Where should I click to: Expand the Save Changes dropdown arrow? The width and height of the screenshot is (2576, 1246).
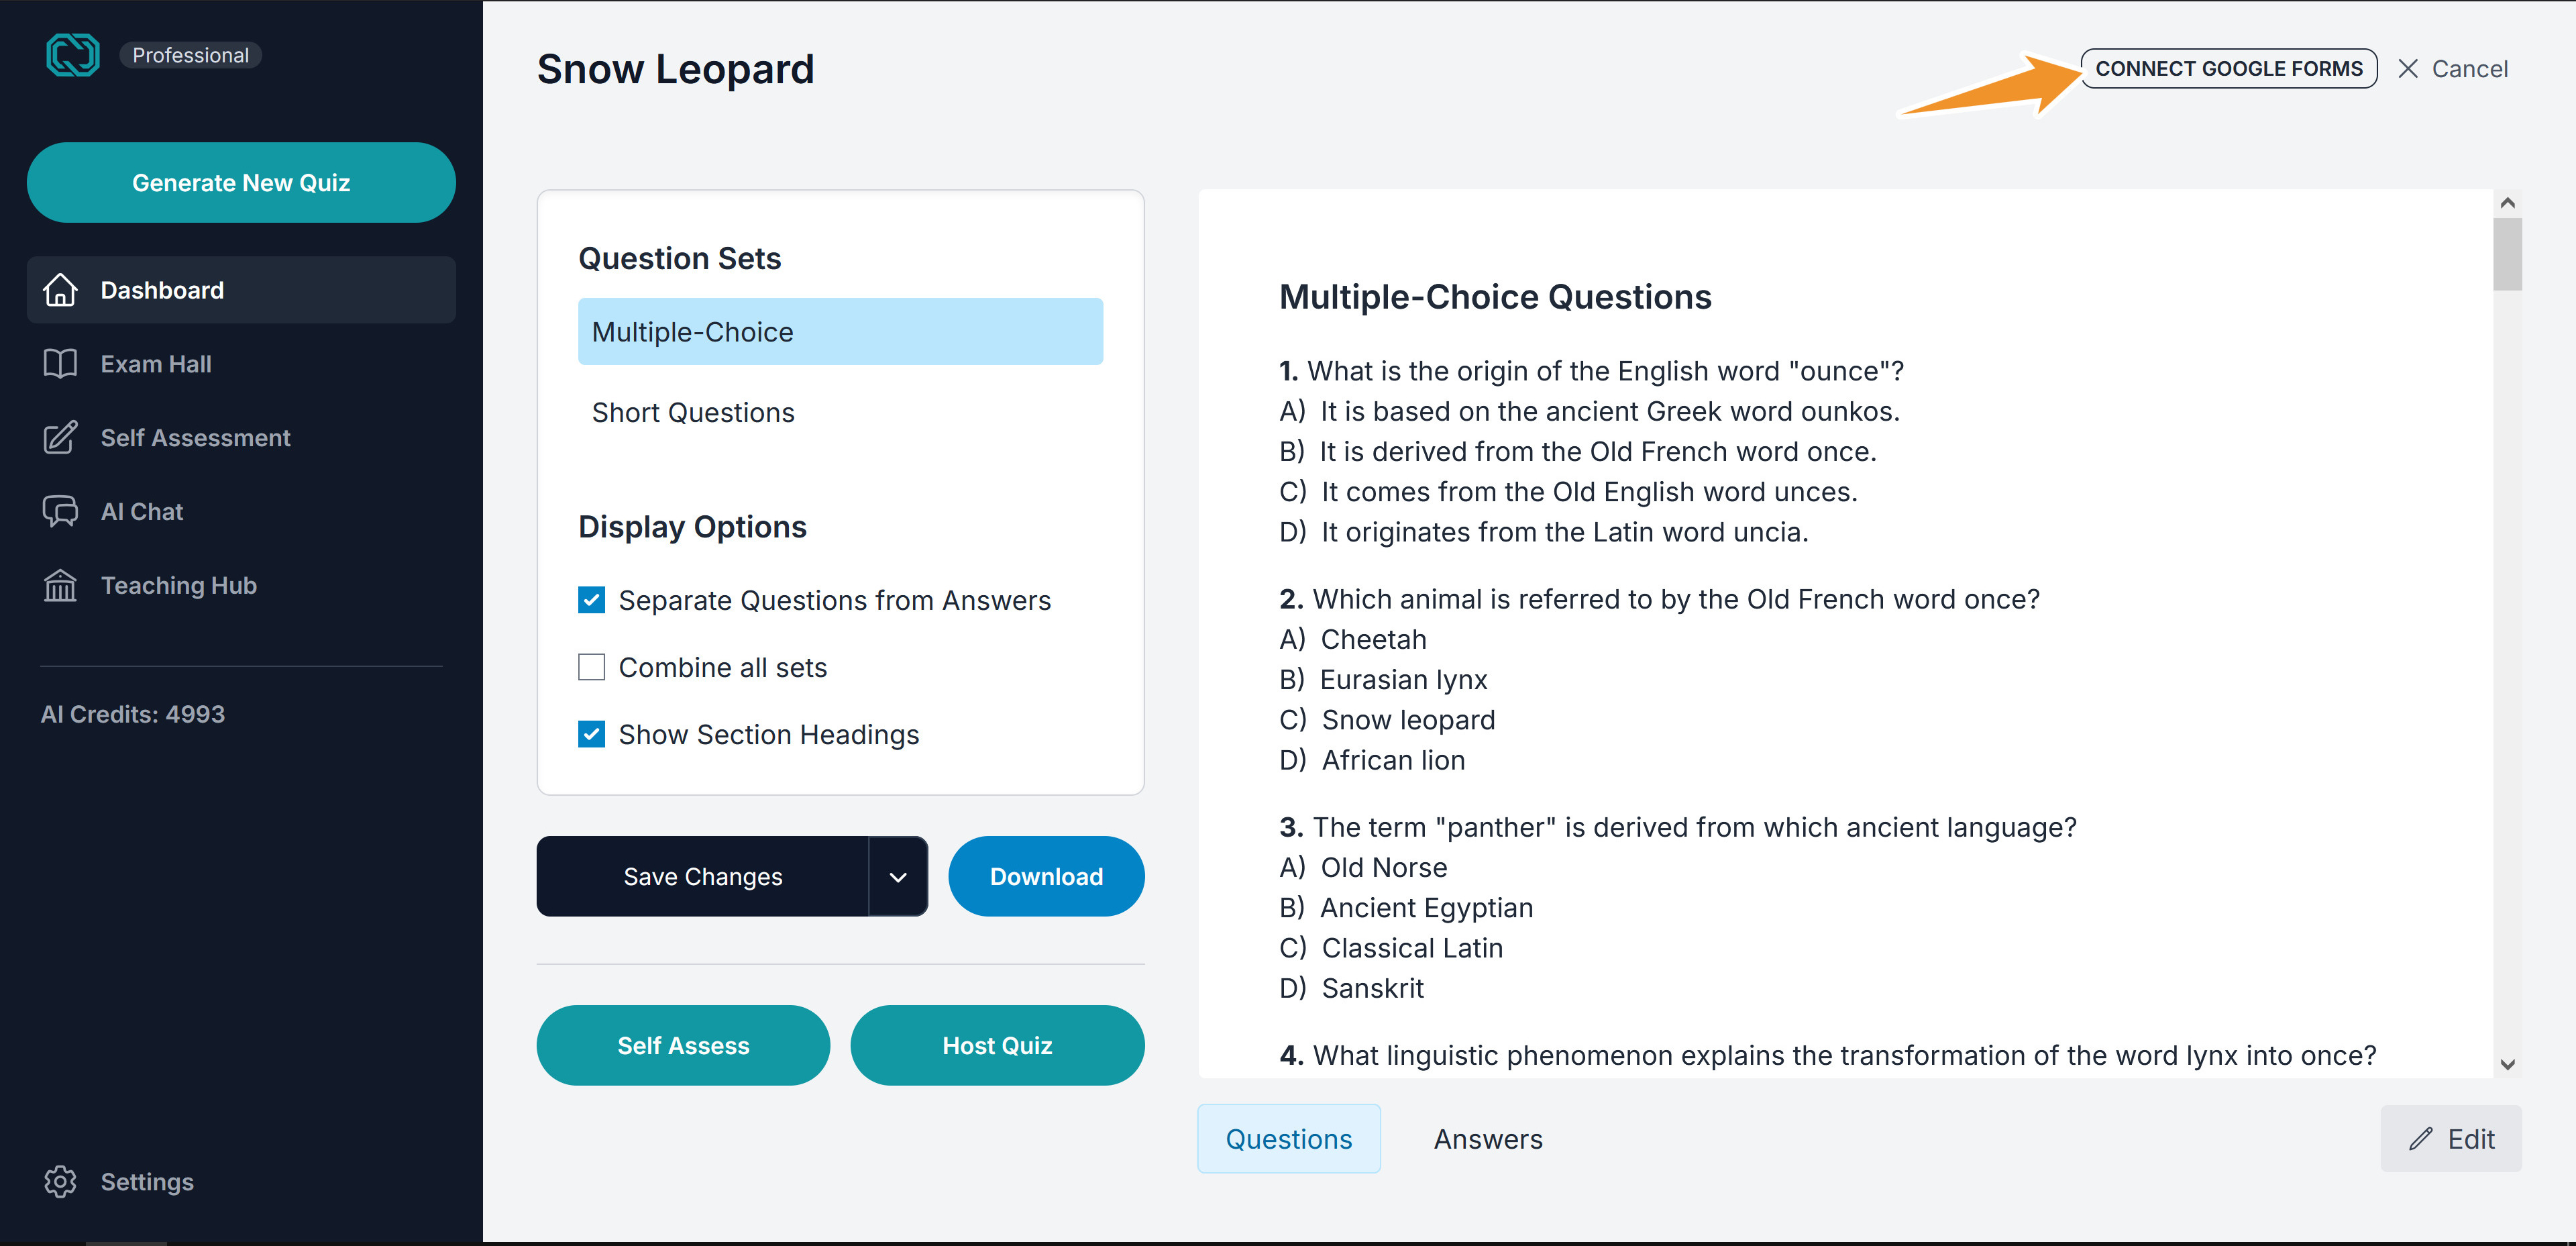[x=898, y=877]
